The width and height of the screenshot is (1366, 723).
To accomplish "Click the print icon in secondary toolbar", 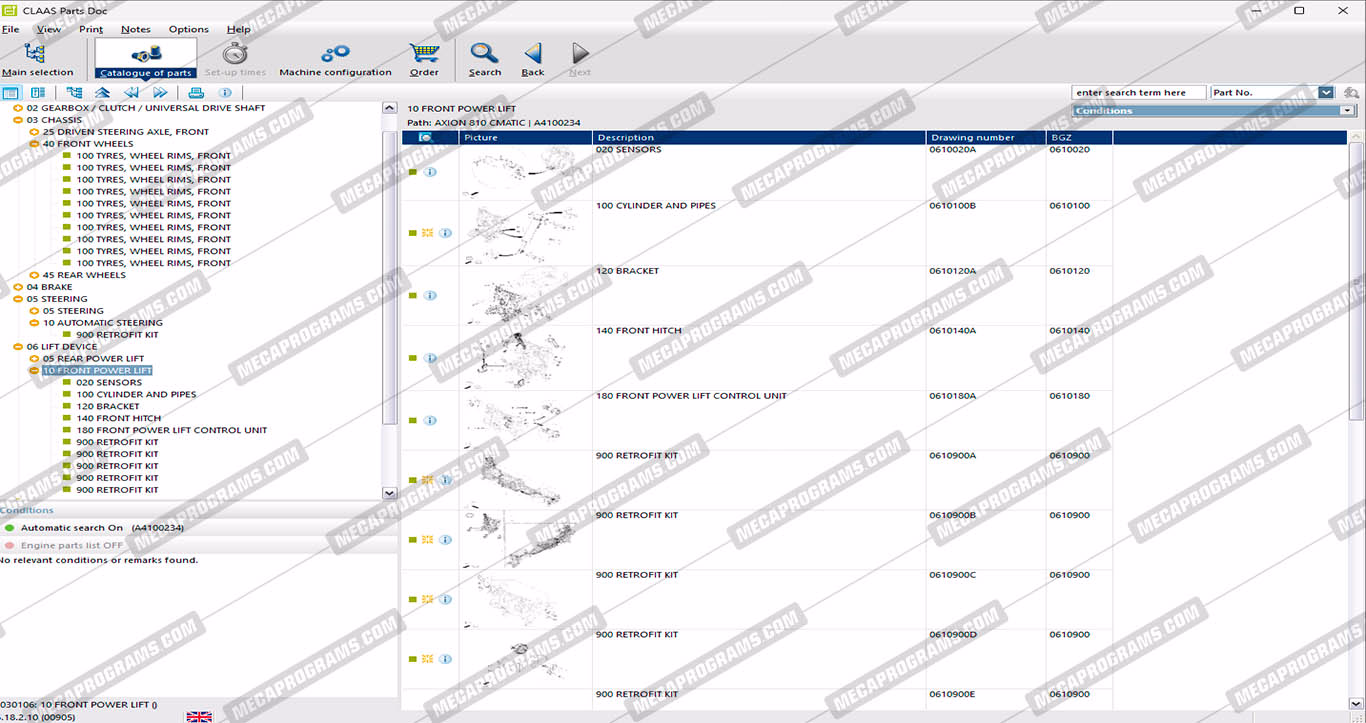I will [197, 93].
